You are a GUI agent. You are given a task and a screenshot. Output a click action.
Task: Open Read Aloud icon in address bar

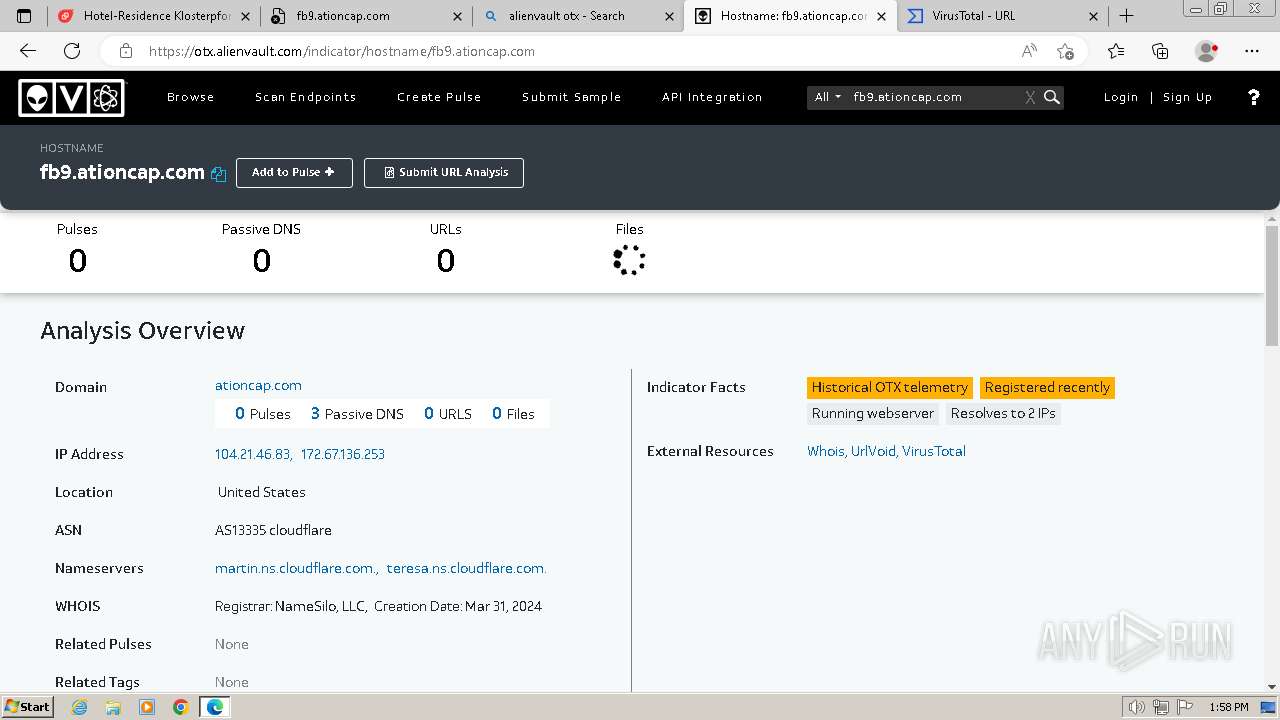pos(1029,51)
